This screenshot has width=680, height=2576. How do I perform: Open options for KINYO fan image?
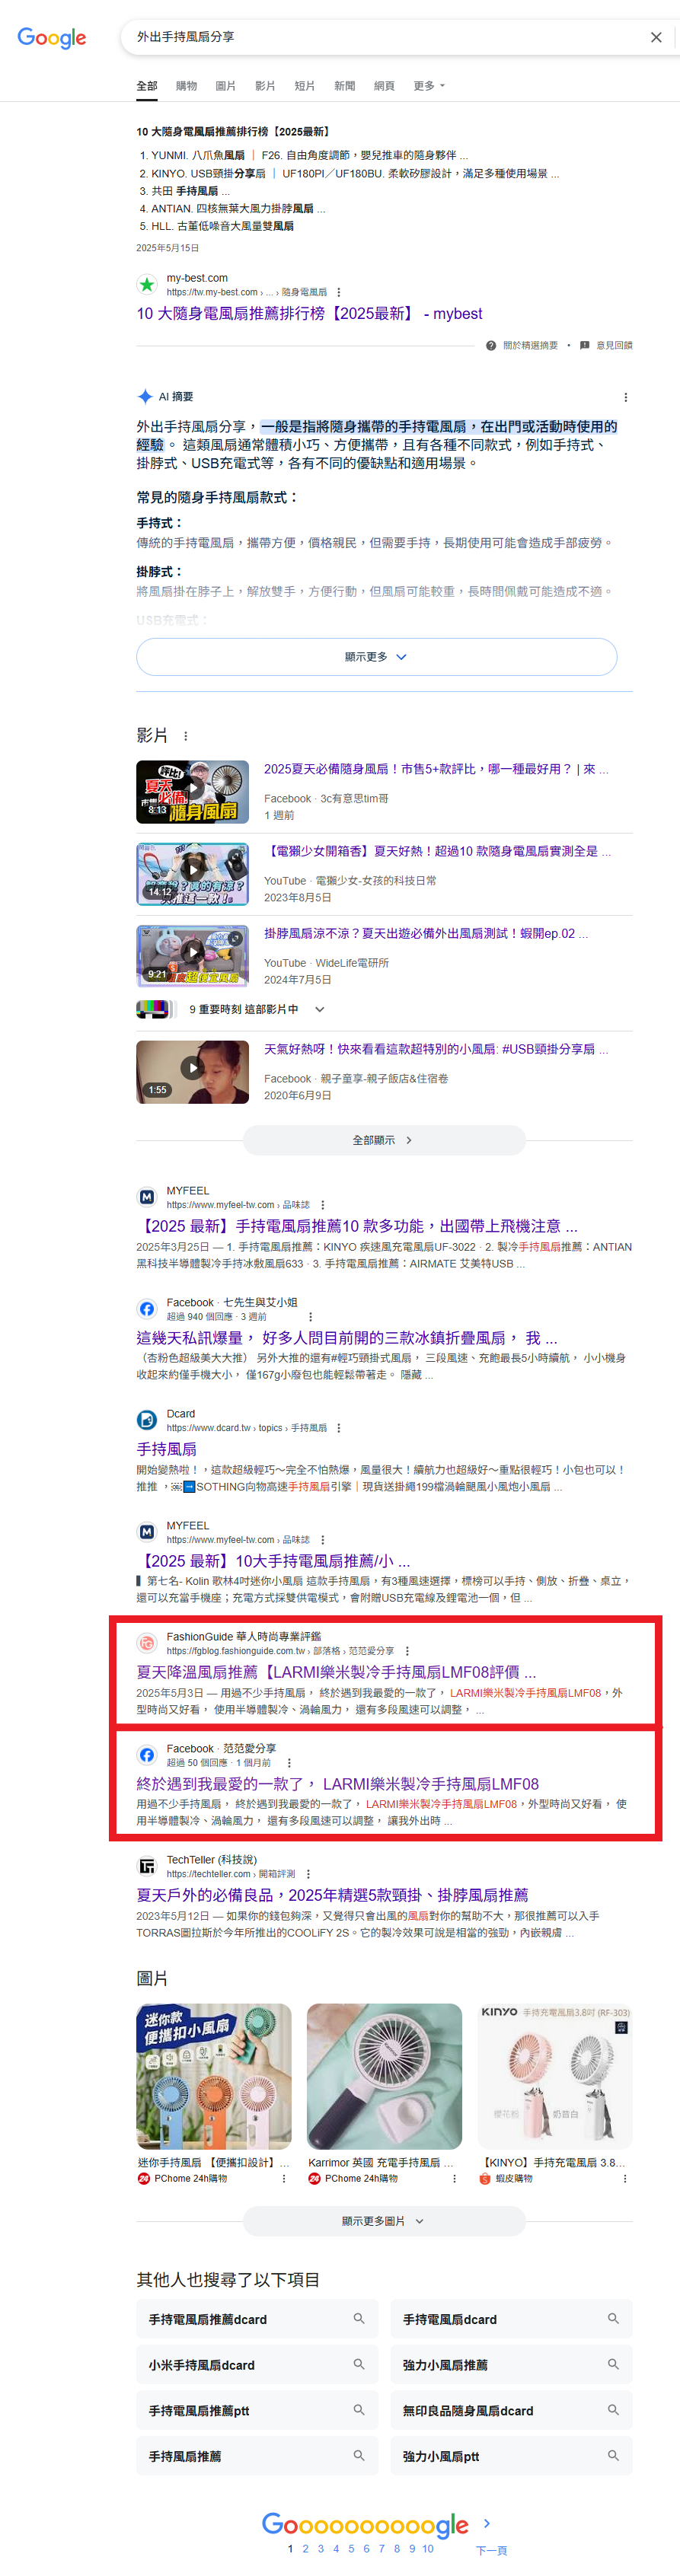click(x=625, y=2178)
